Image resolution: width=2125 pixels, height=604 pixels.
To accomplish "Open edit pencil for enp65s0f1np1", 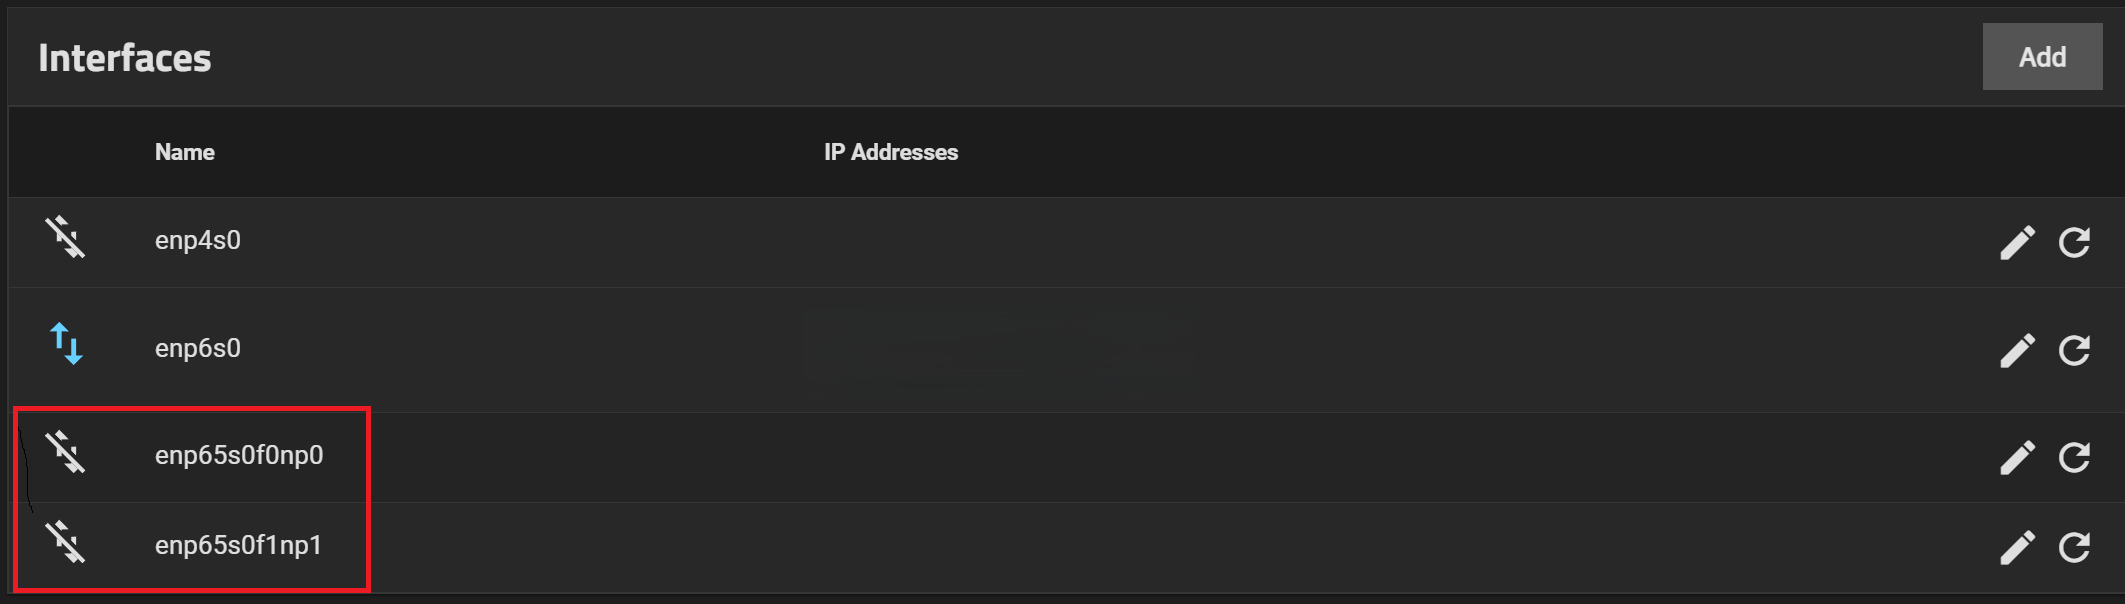I will coord(2017,547).
